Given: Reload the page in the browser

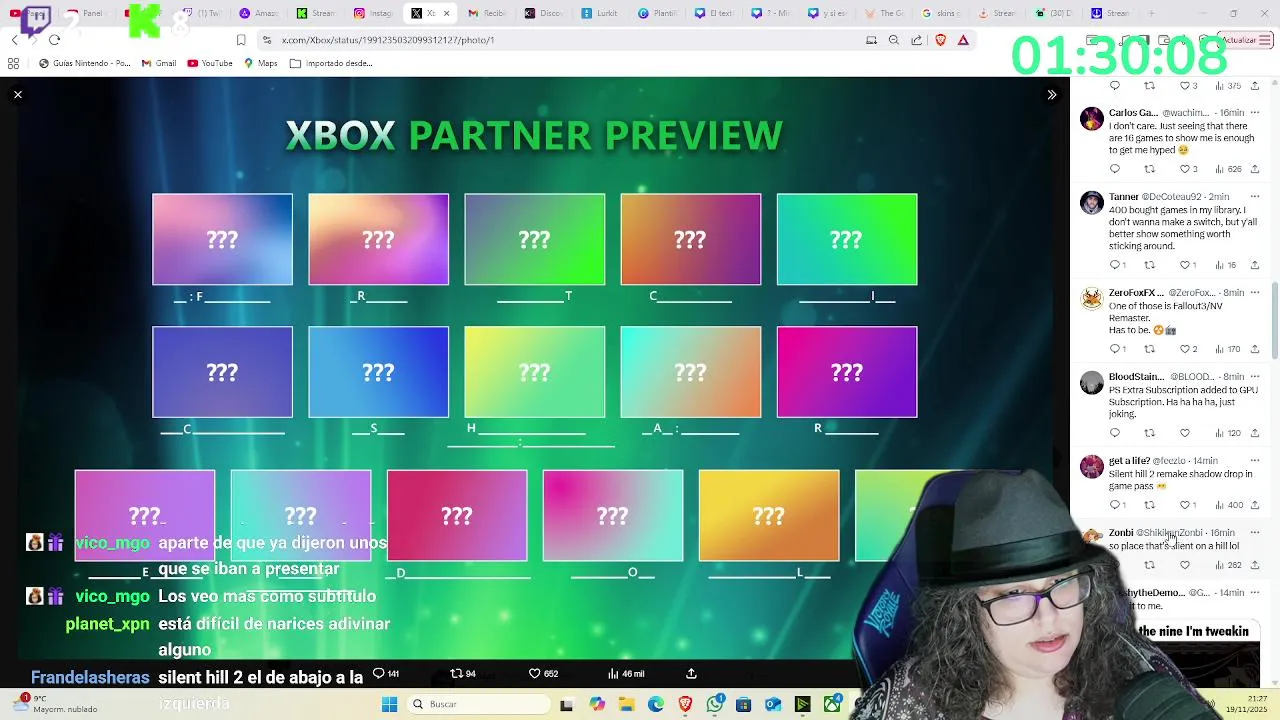Looking at the screenshot, I should (x=54, y=40).
